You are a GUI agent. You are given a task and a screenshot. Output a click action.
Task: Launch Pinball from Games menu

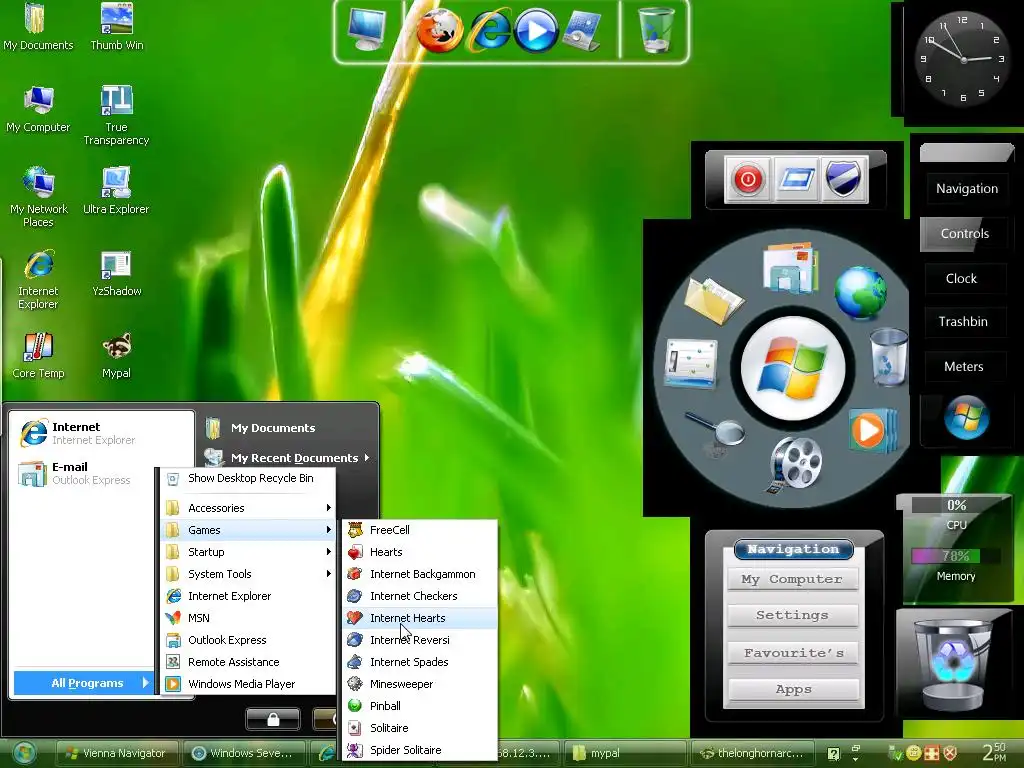[420, 706]
